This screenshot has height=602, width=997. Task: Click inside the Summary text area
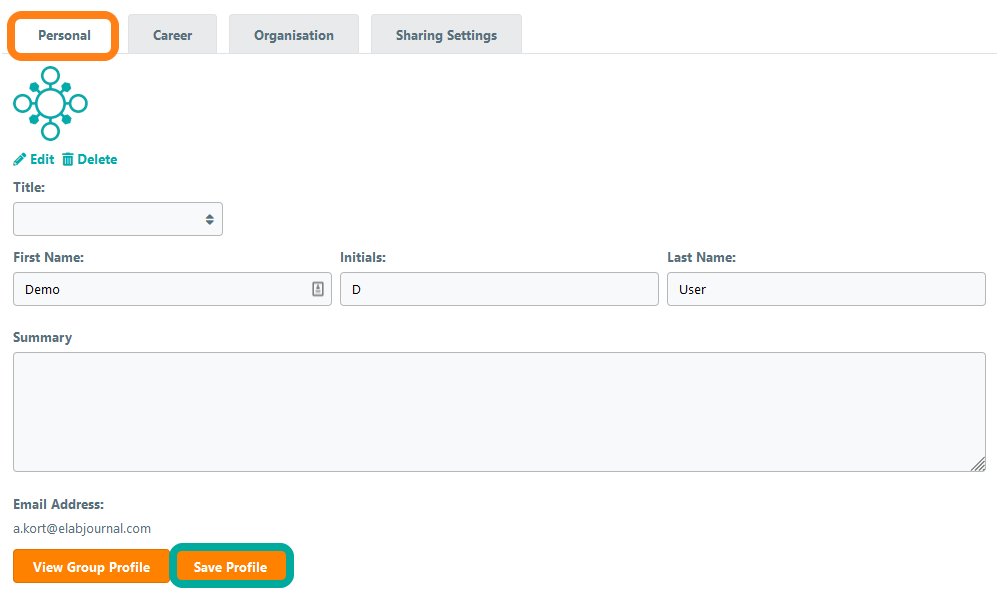tap(498, 411)
